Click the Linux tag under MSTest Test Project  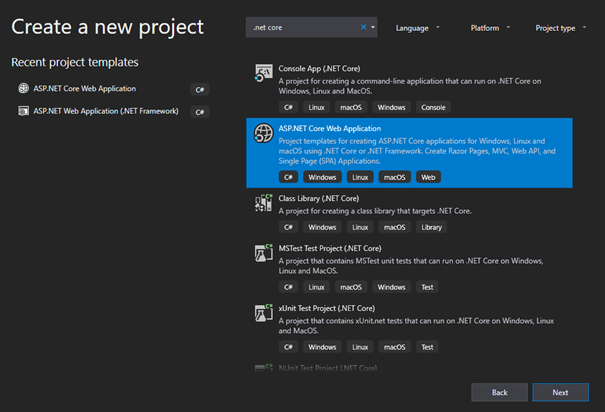316,287
